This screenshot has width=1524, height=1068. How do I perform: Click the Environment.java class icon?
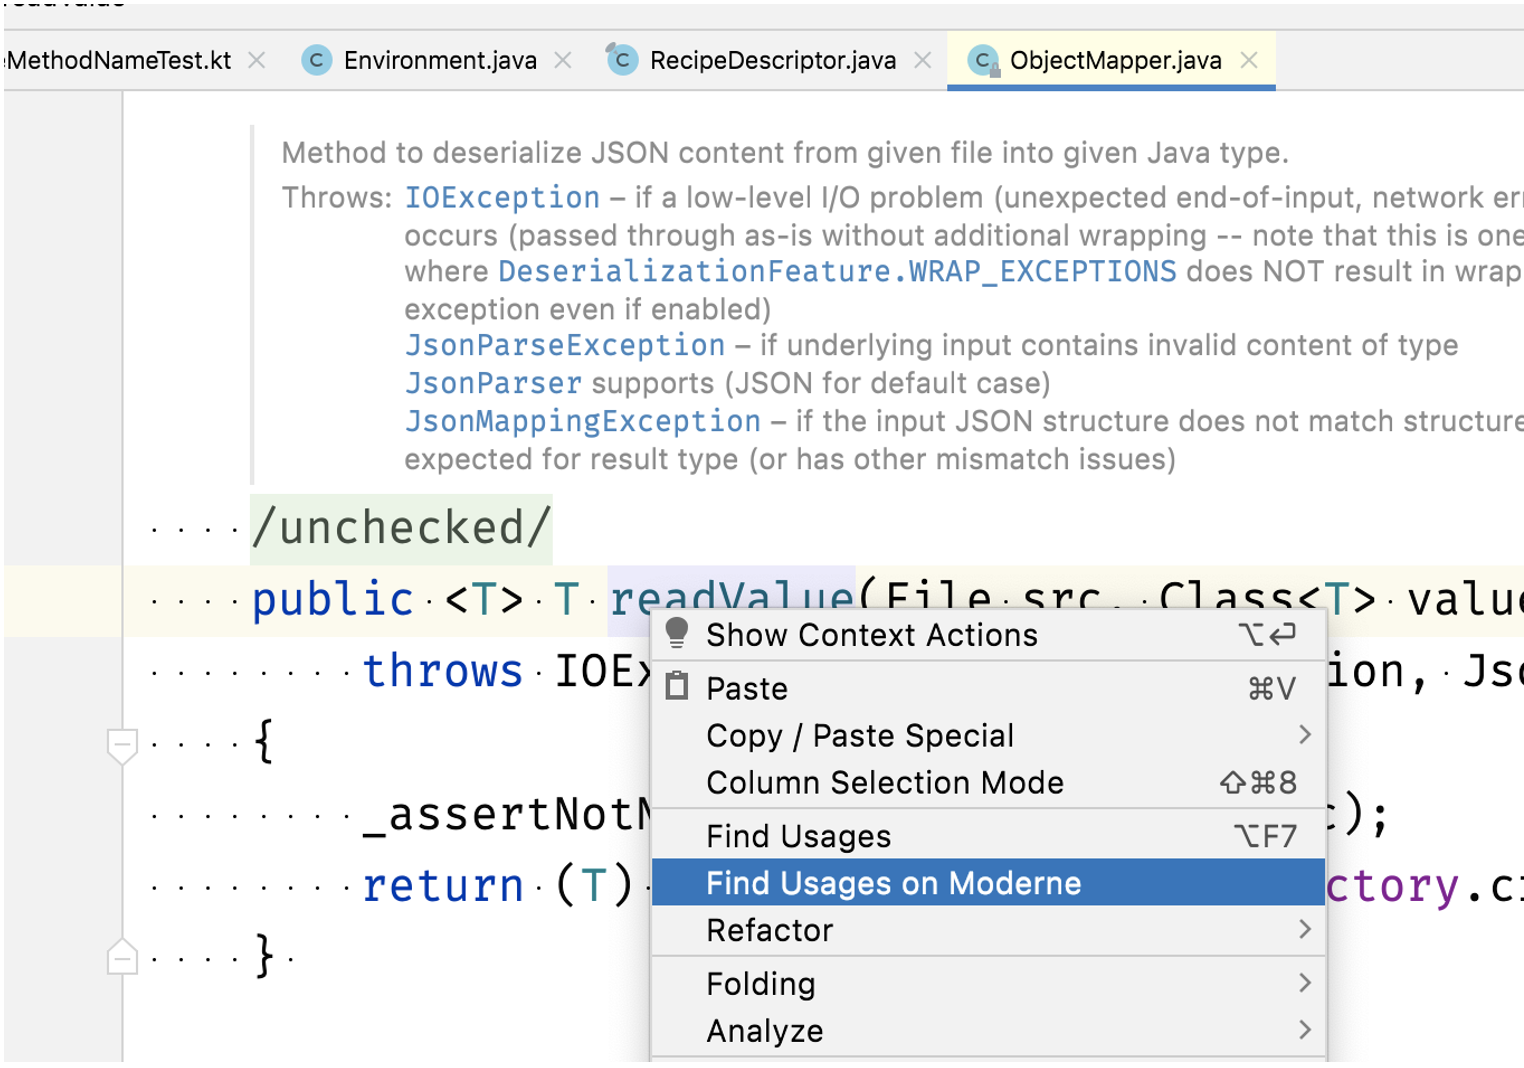coord(317,61)
